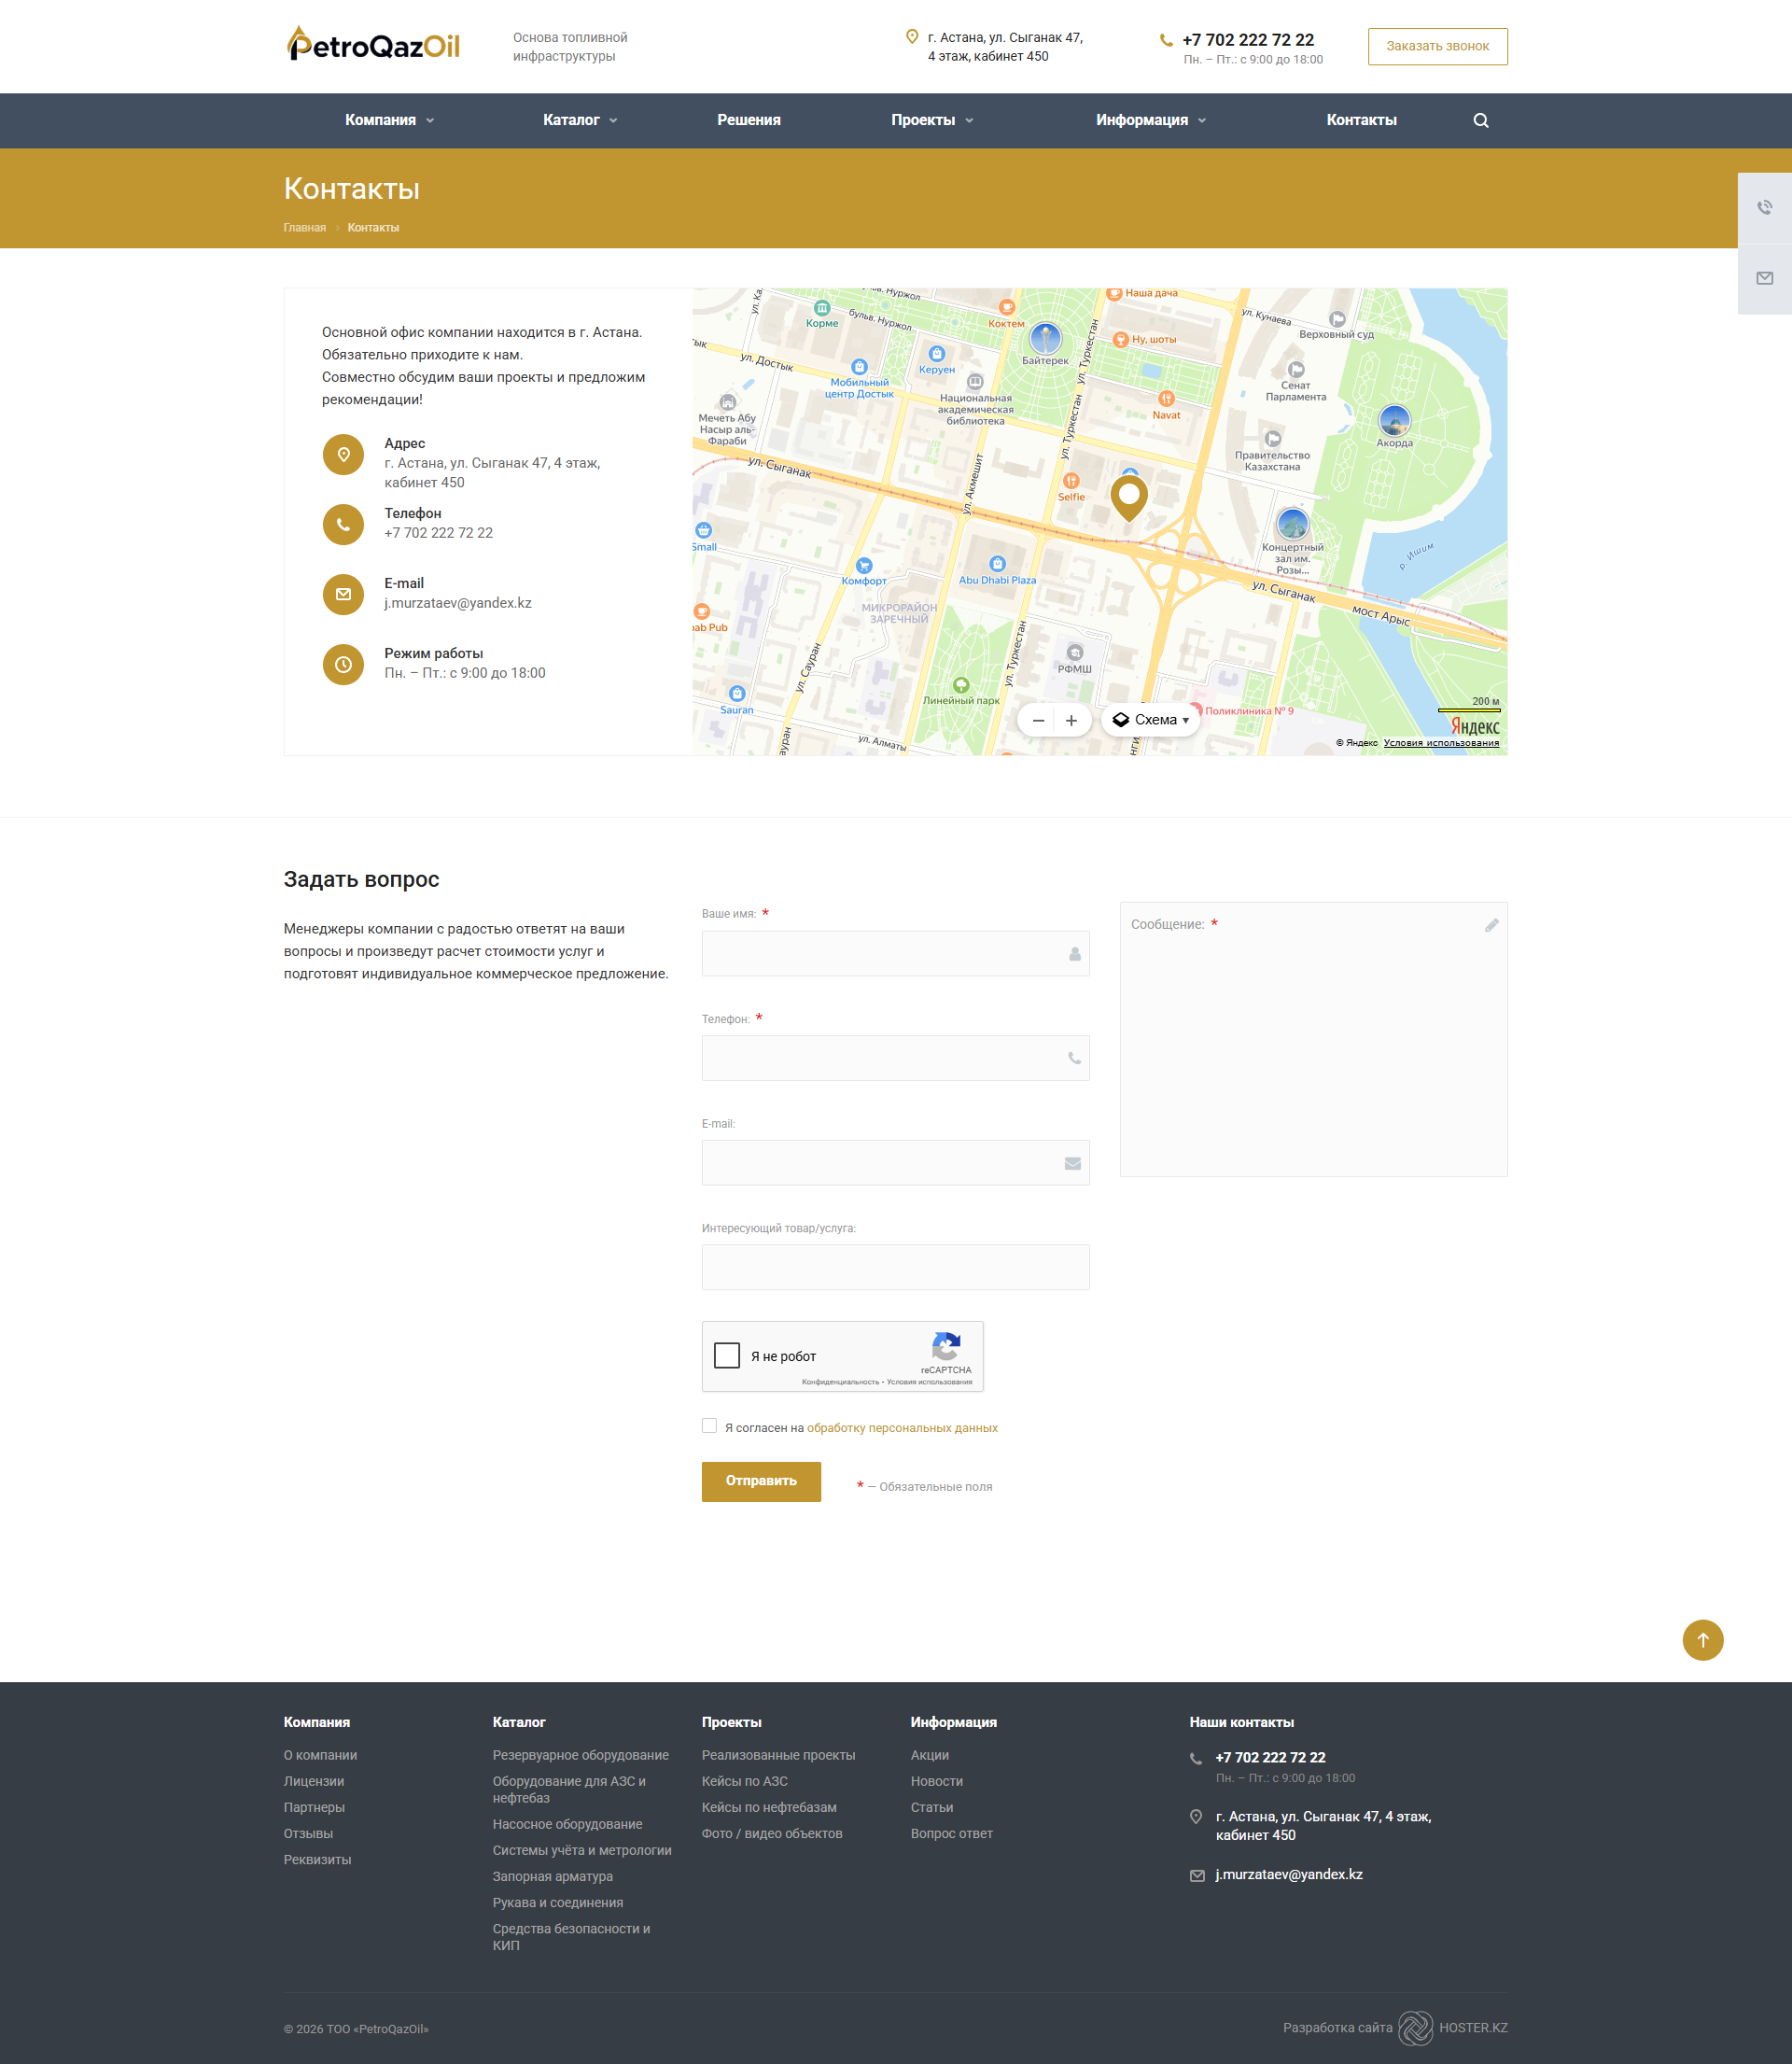Tick the personal data consent checkbox
The width and height of the screenshot is (1792, 2064).
(x=709, y=1426)
